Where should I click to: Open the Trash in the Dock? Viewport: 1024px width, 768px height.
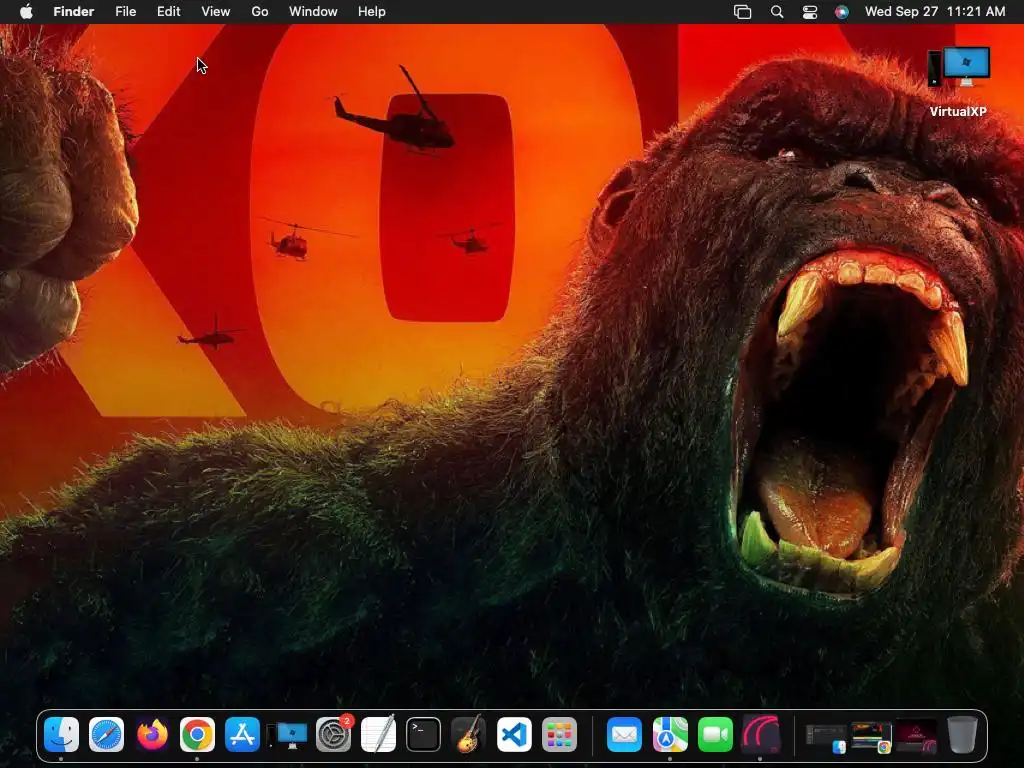962,735
